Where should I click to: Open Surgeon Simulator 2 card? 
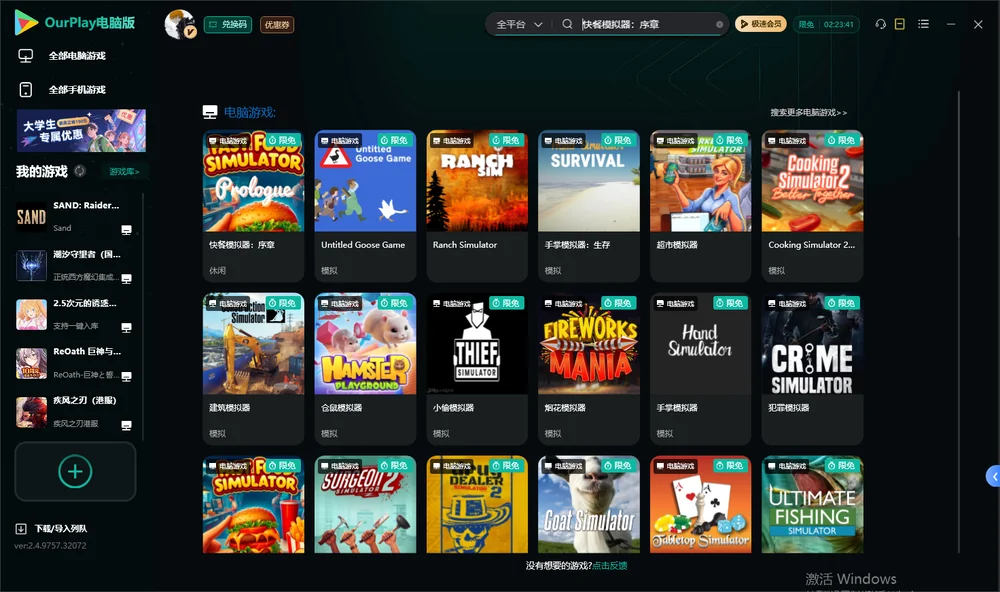coord(365,504)
